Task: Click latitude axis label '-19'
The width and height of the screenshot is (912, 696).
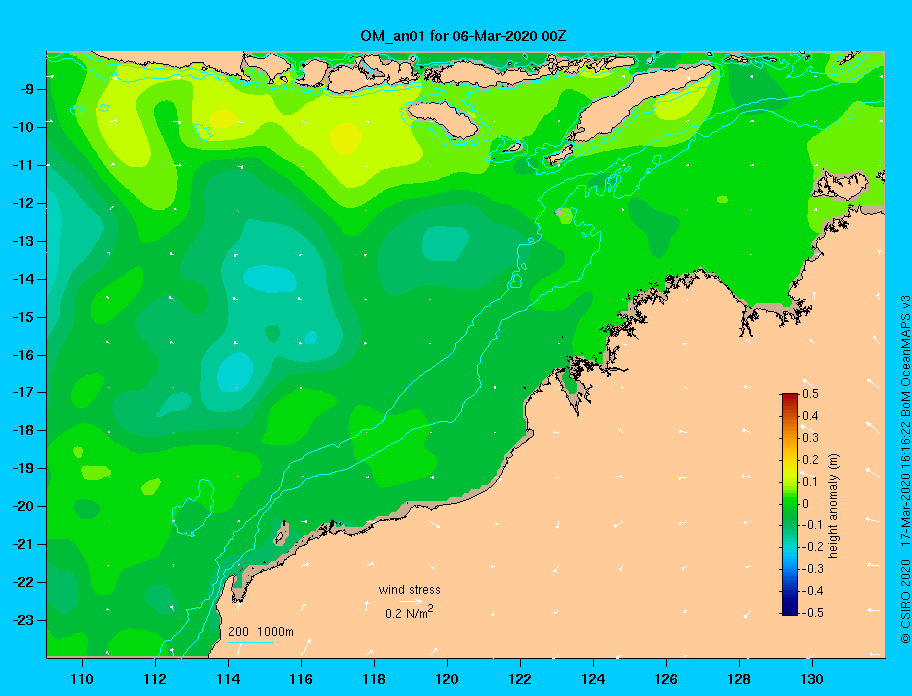Action: (x=23, y=469)
